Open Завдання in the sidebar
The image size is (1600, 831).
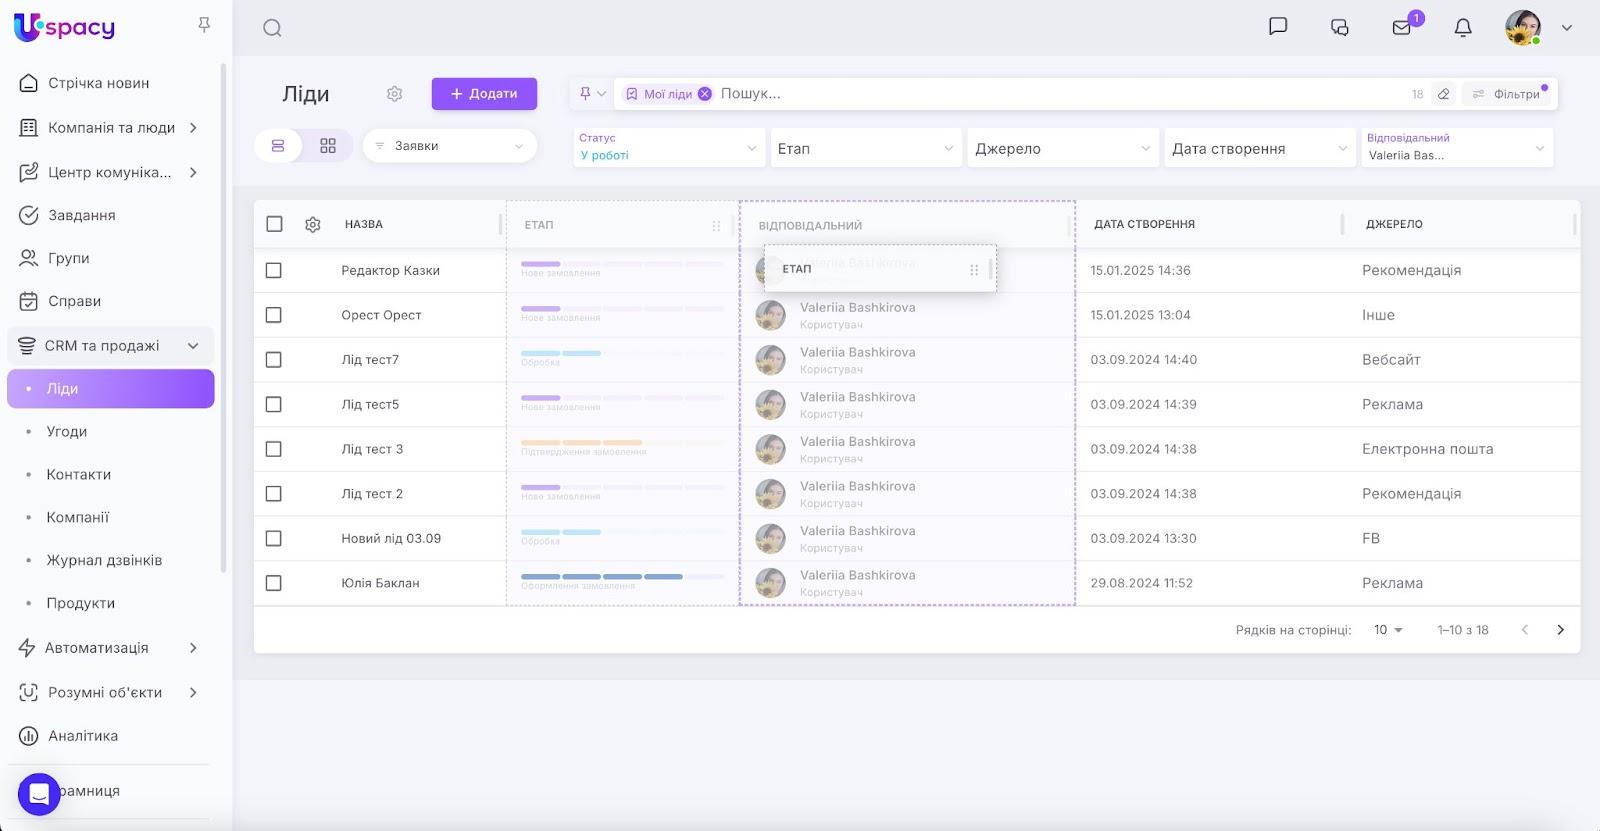[x=82, y=215]
